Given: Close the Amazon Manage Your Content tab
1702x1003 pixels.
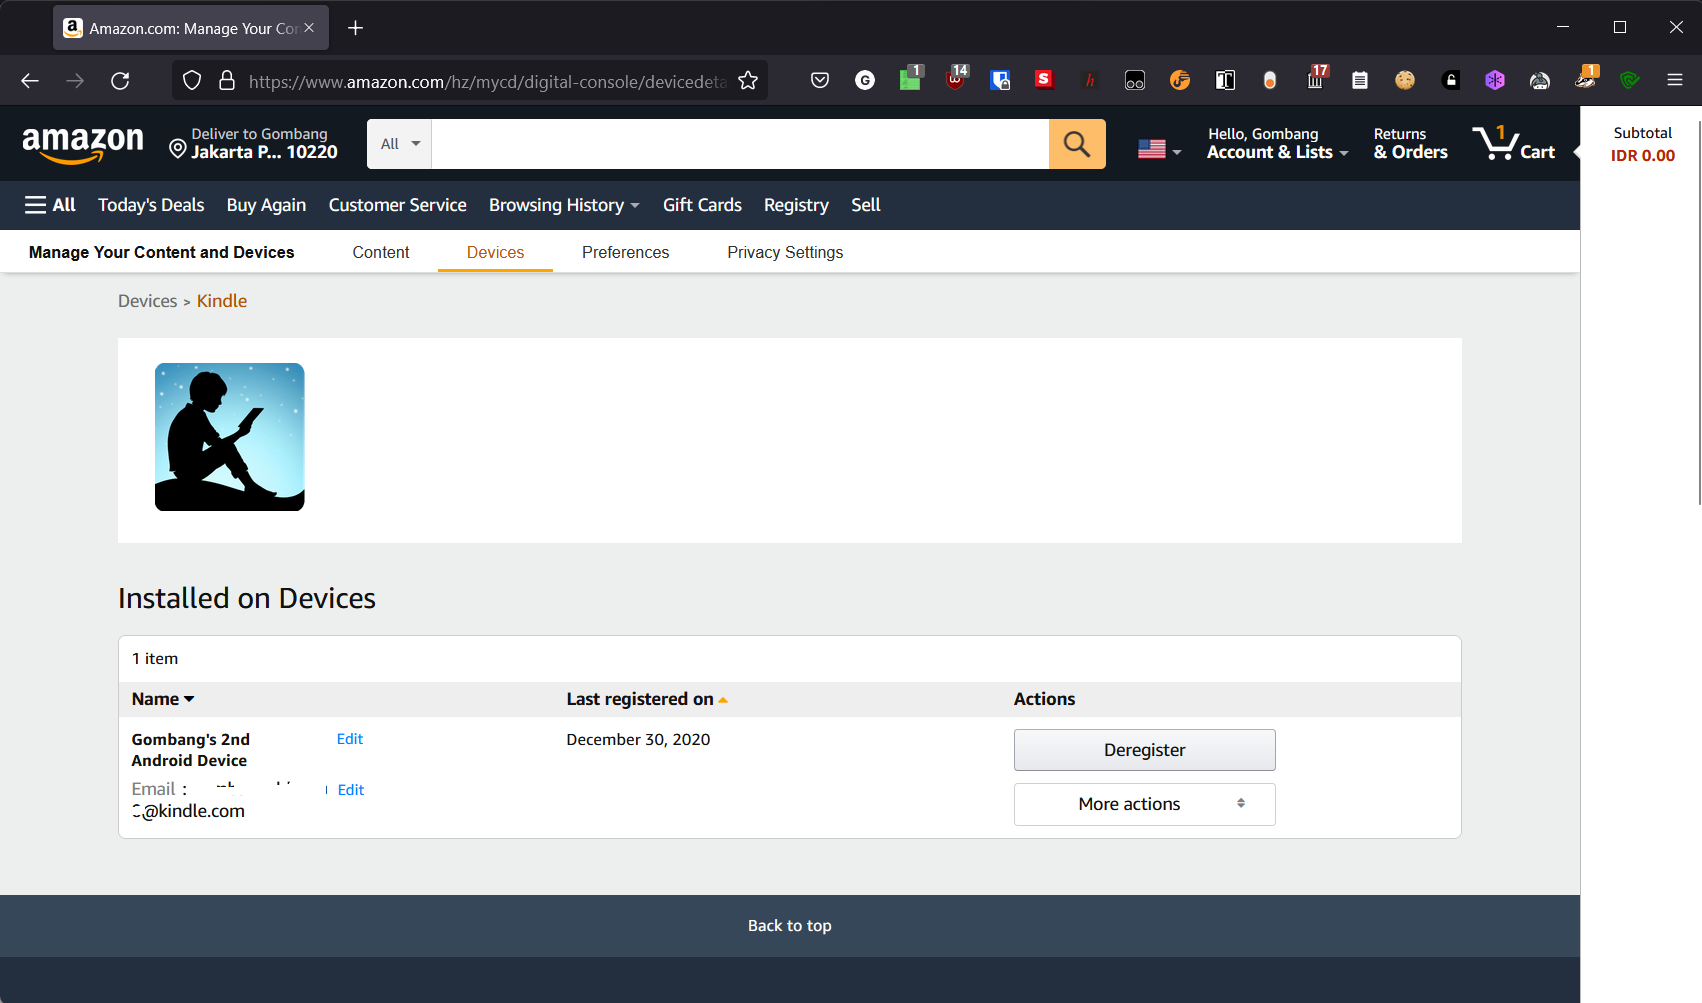Looking at the screenshot, I should coord(309,28).
